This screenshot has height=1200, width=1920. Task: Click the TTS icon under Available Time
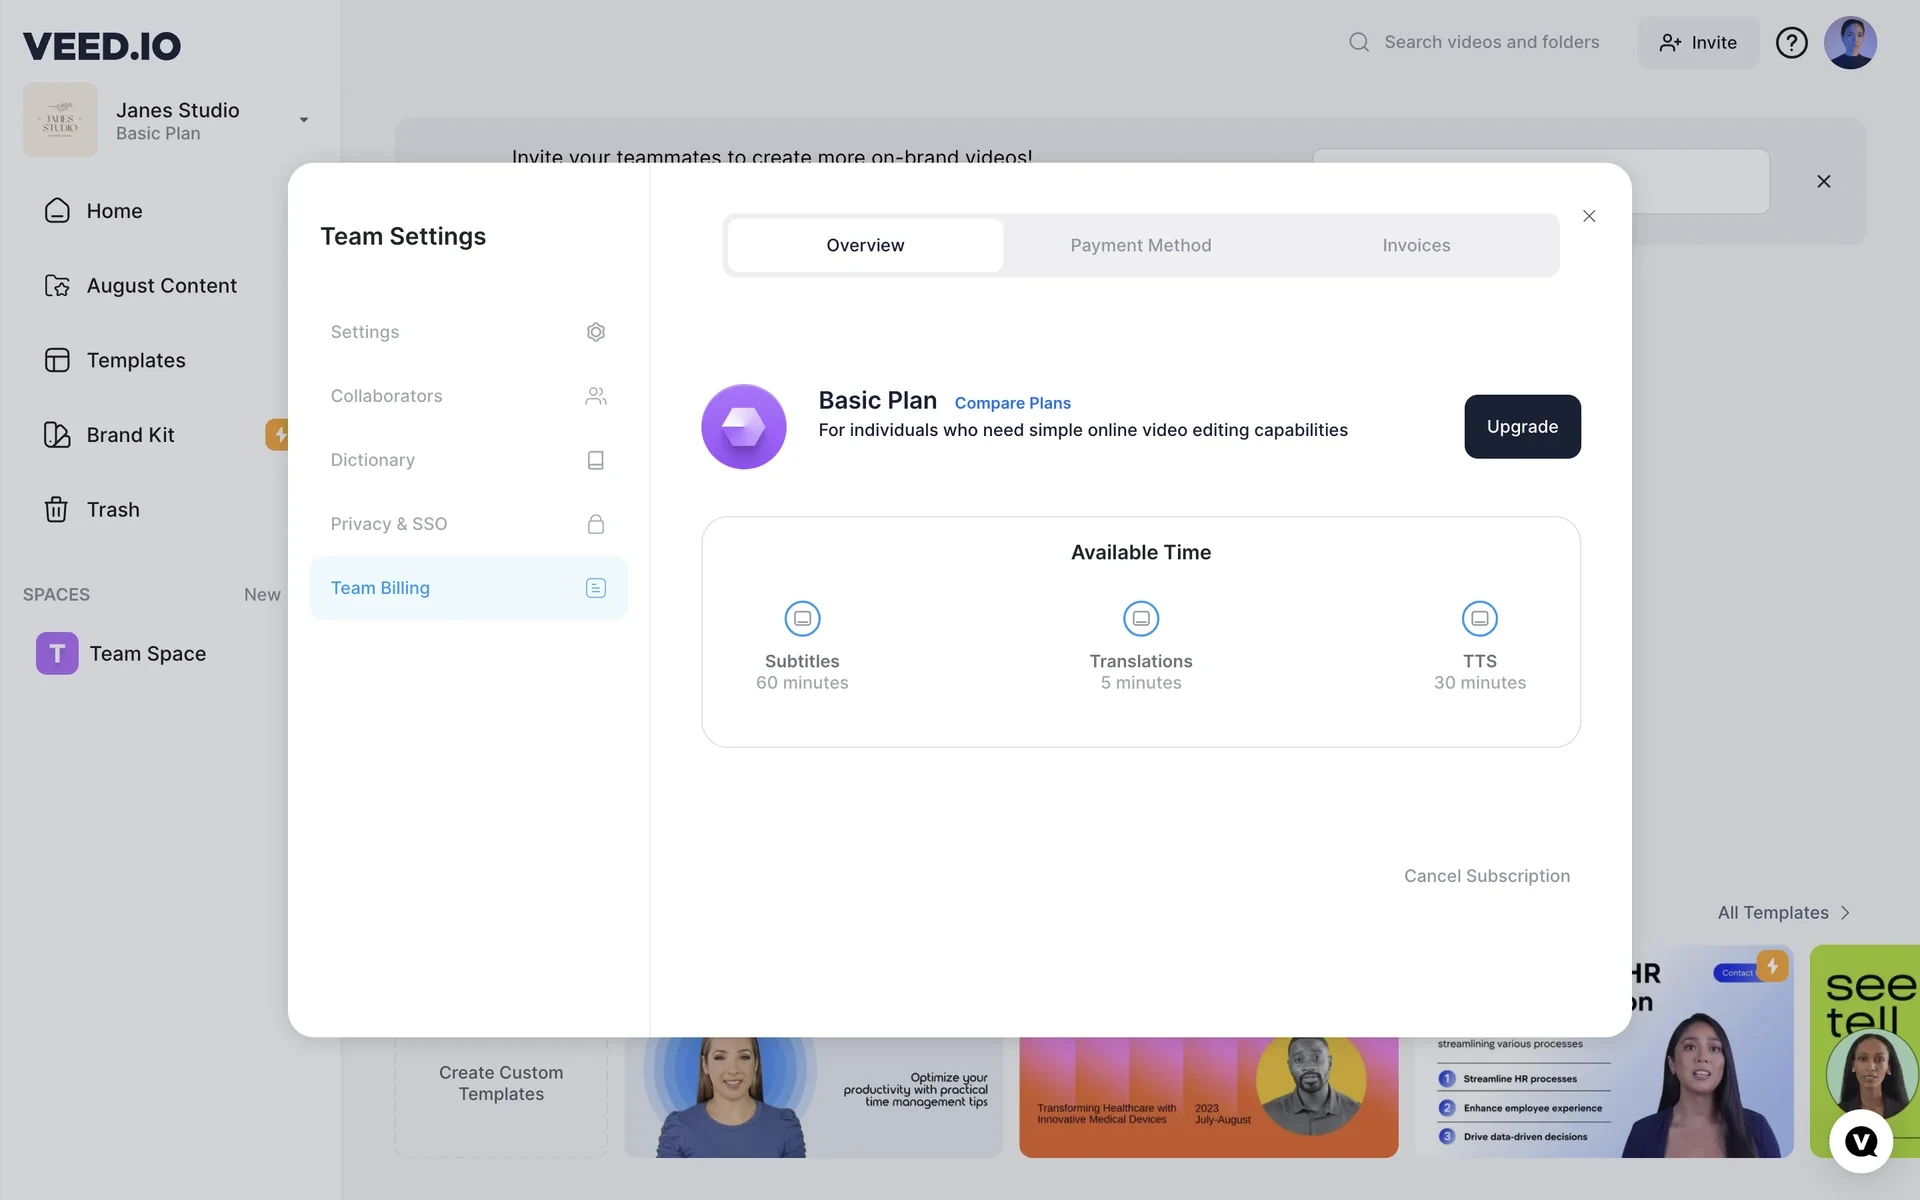pyautogui.click(x=1480, y=619)
